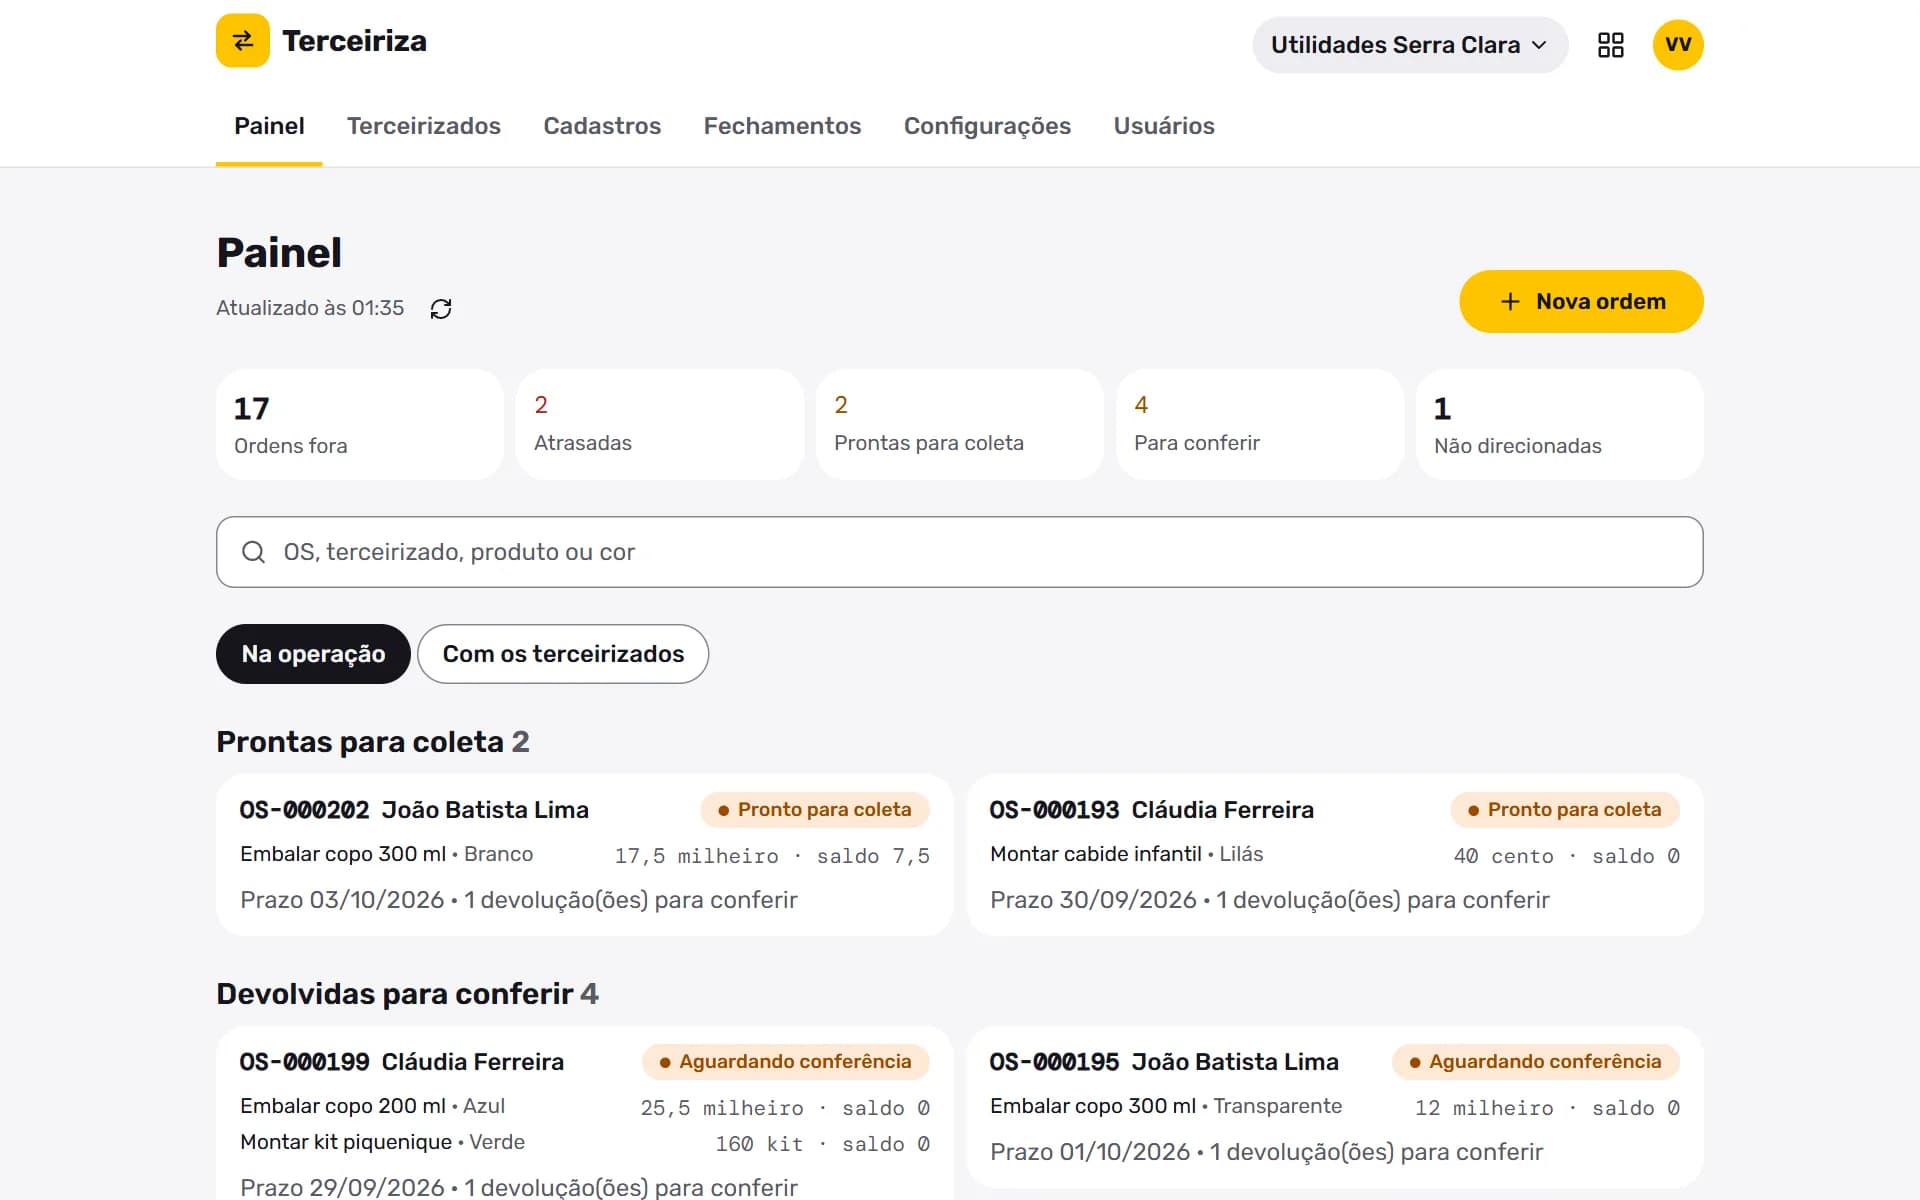The height and width of the screenshot is (1200, 1920).
Task: Click Pronto para coleta badge on OS-000193
Action: point(1565,810)
